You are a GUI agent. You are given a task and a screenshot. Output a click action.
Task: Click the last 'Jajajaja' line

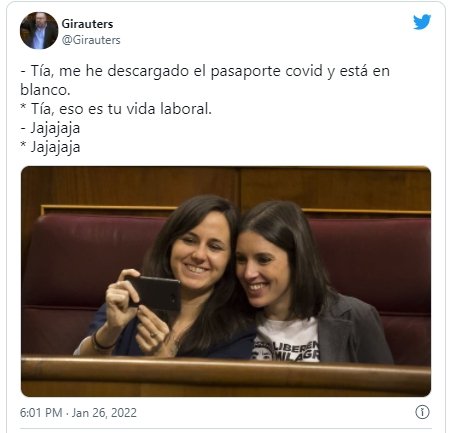(50, 148)
